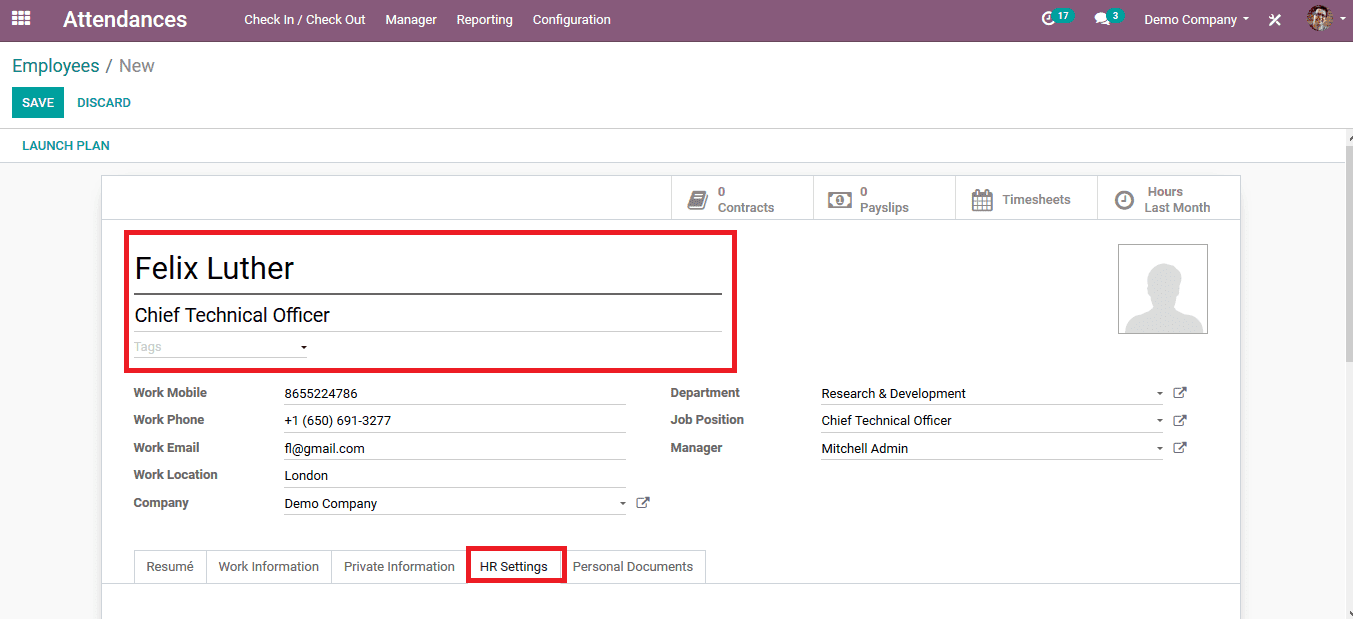This screenshot has height=619, width=1353.
Task: Open the Configuration menu
Action: point(572,19)
